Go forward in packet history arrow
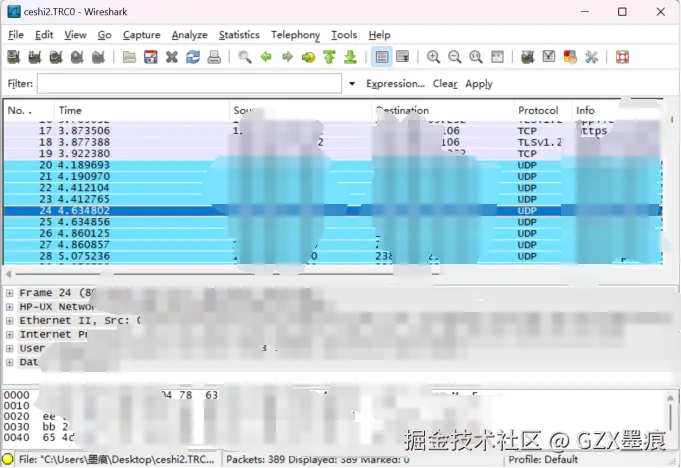 point(287,57)
